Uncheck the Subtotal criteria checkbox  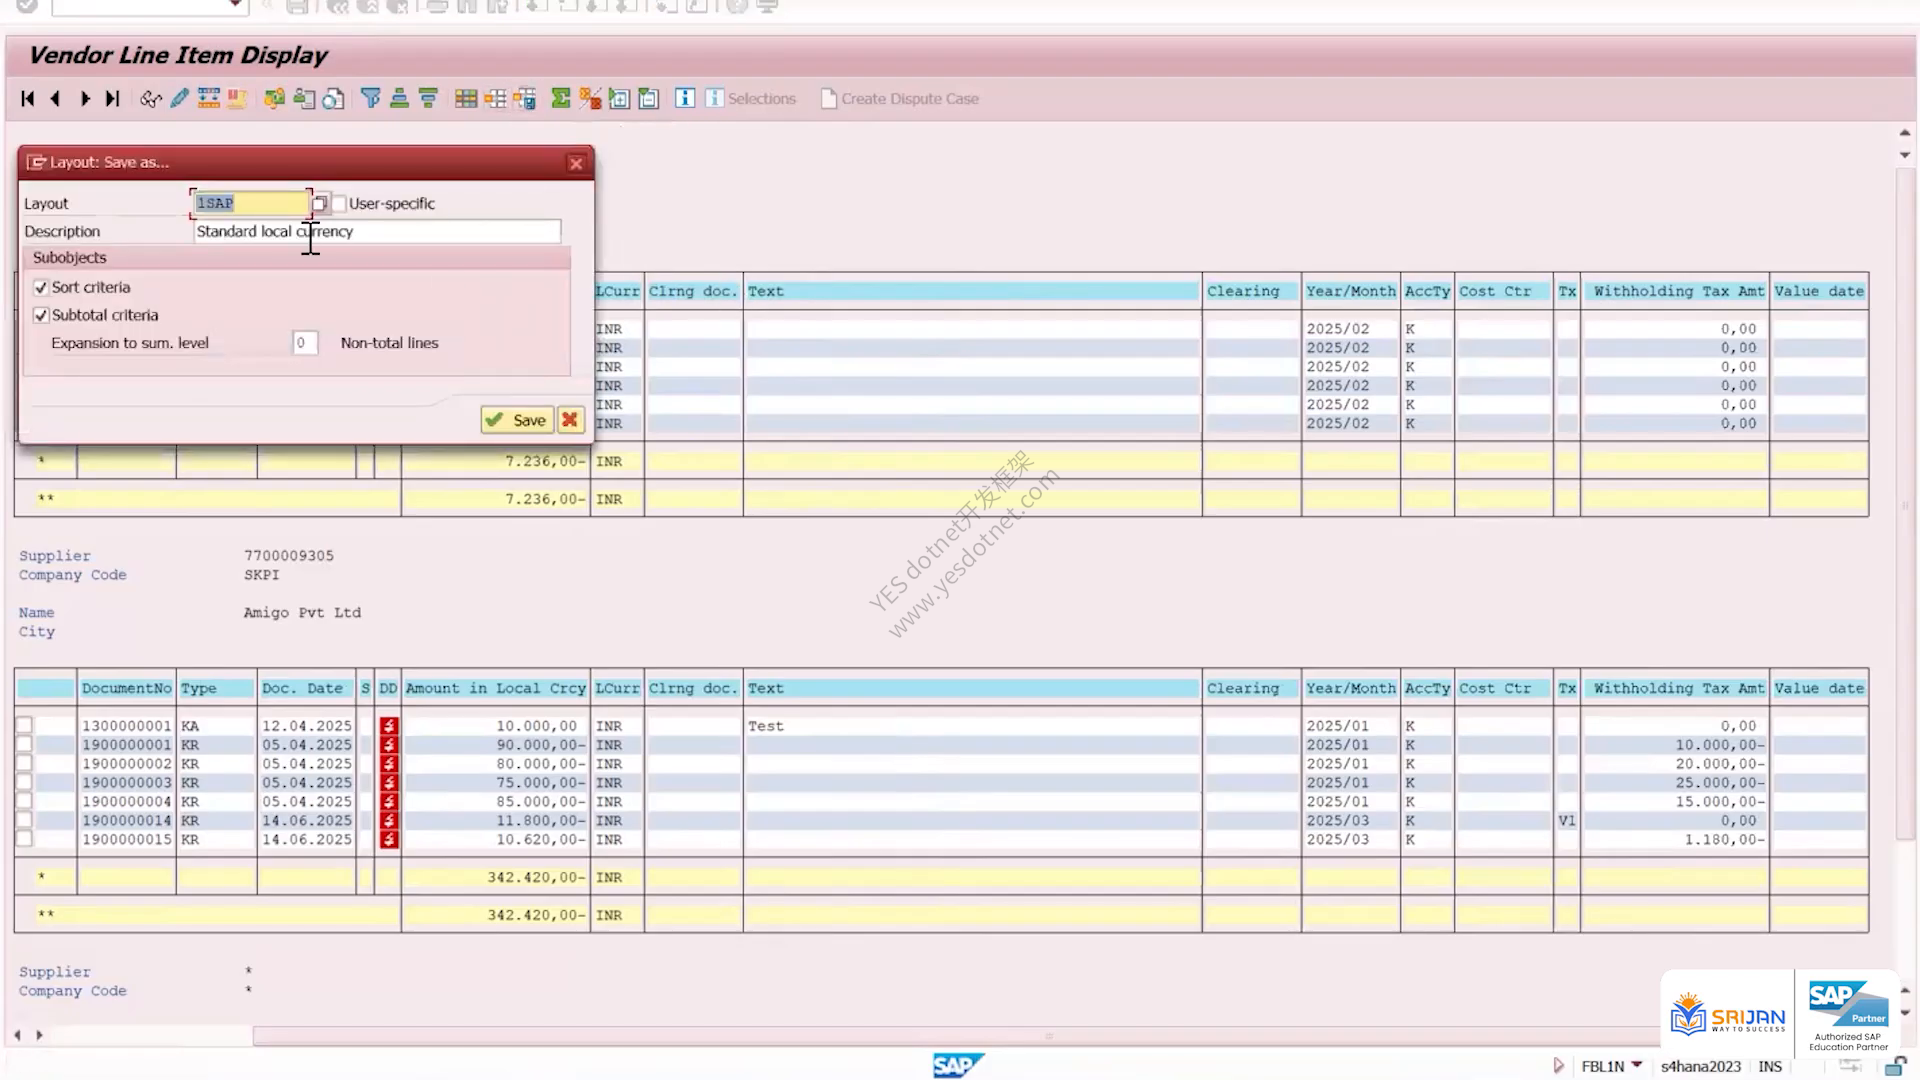click(41, 315)
